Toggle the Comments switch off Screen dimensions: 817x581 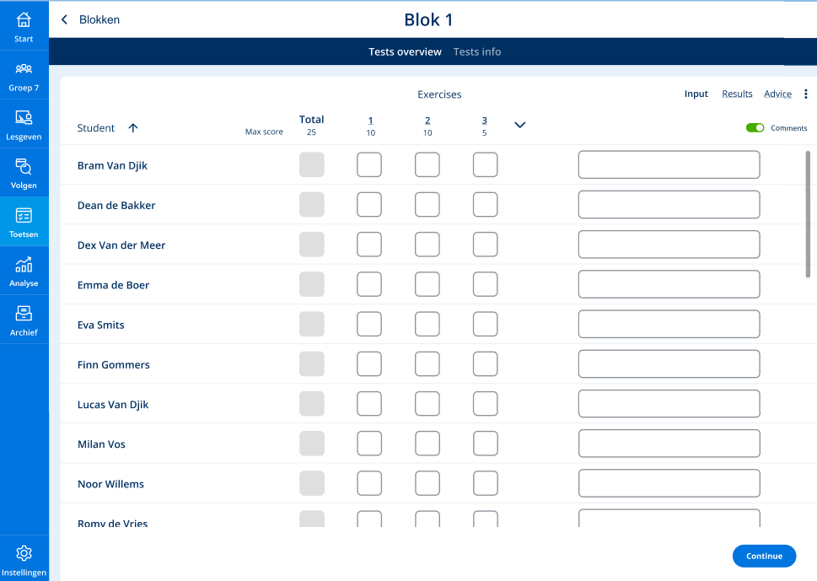coord(754,128)
